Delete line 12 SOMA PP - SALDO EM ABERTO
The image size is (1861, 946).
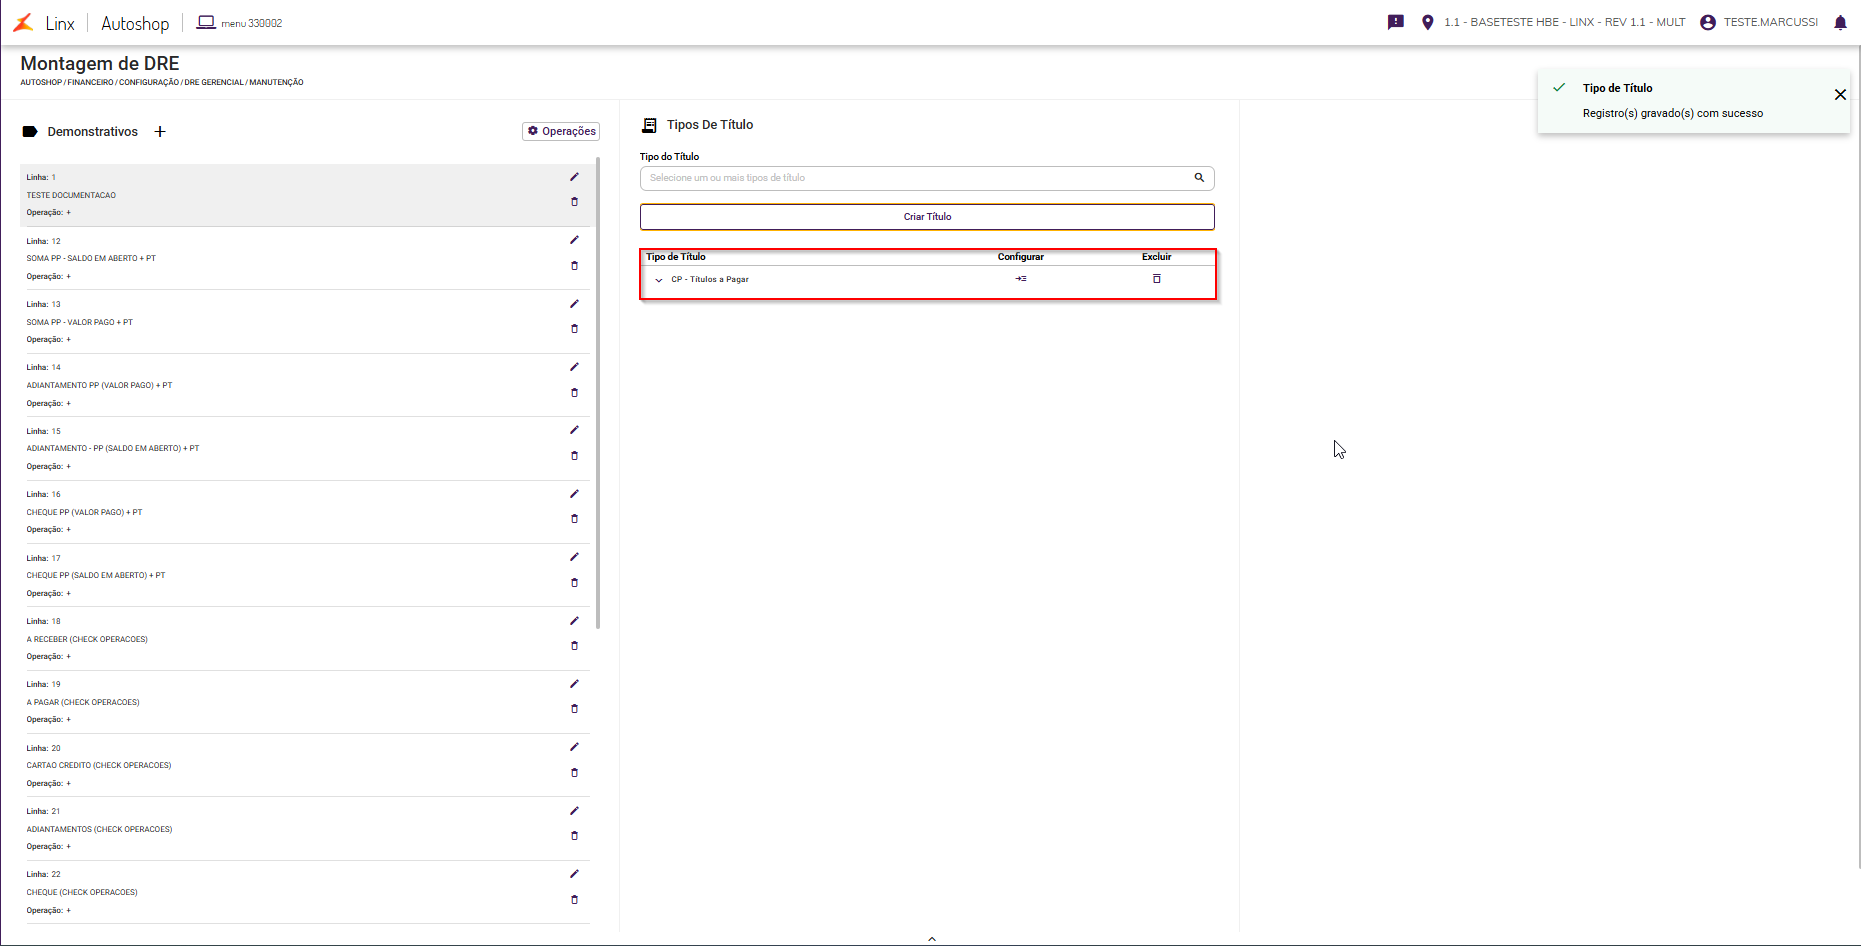point(574,266)
